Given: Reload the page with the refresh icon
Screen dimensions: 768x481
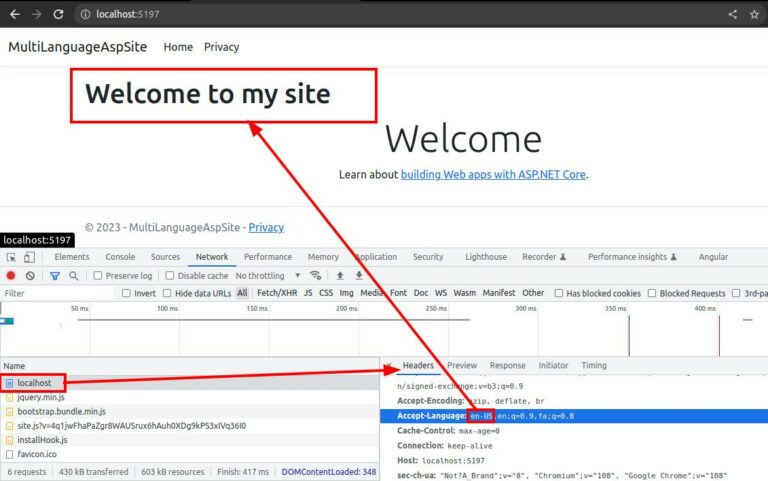Looking at the screenshot, I should pyautogui.click(x=58, y=14).
